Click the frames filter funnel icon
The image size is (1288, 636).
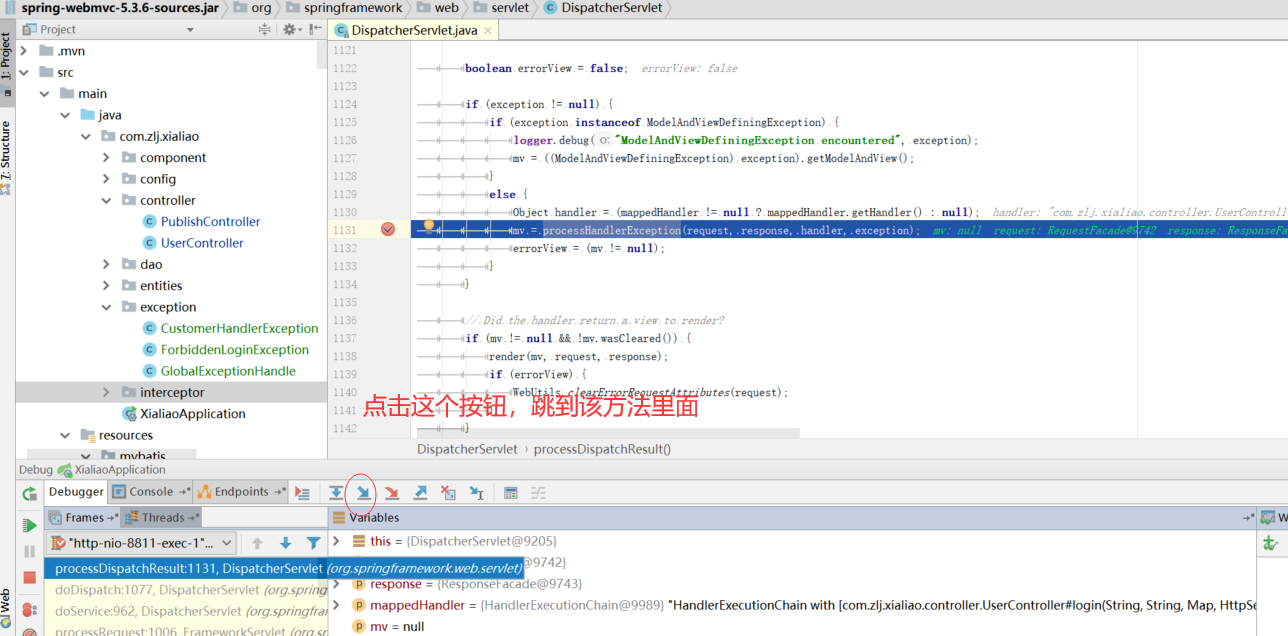(x=313, y=543)
